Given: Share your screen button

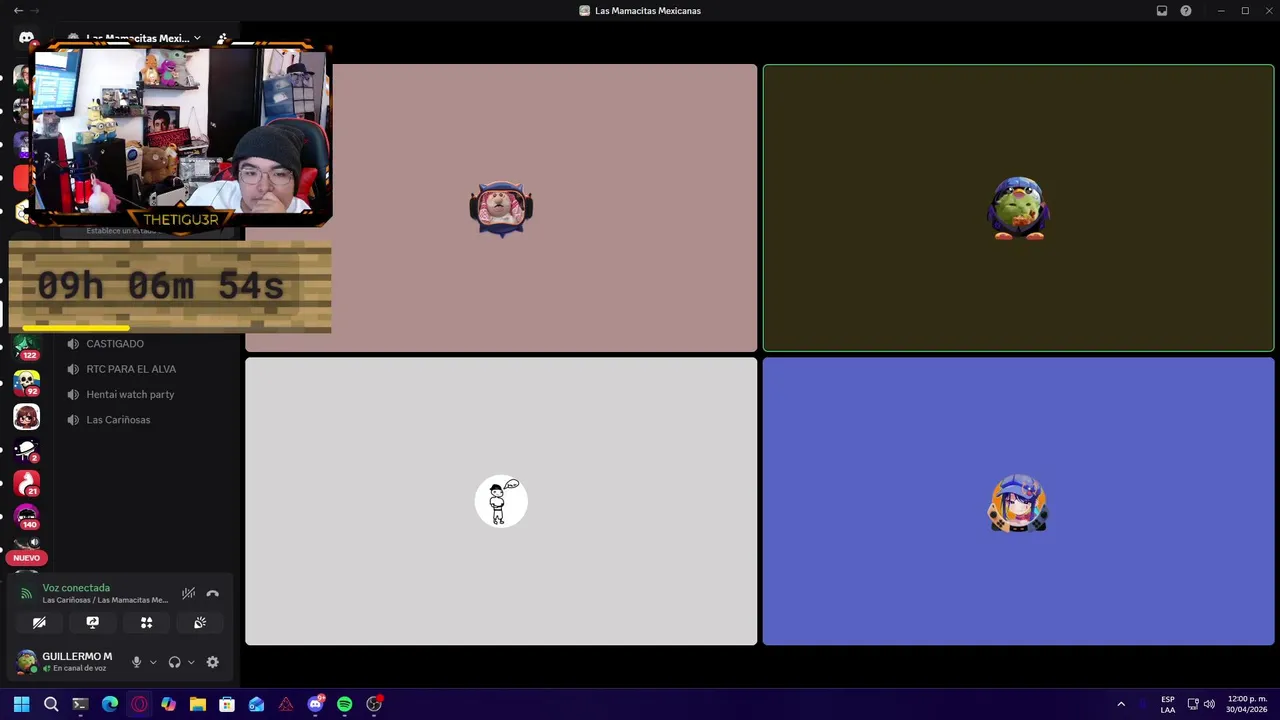Looking at the screenshot, I should (x=93, y=622).
